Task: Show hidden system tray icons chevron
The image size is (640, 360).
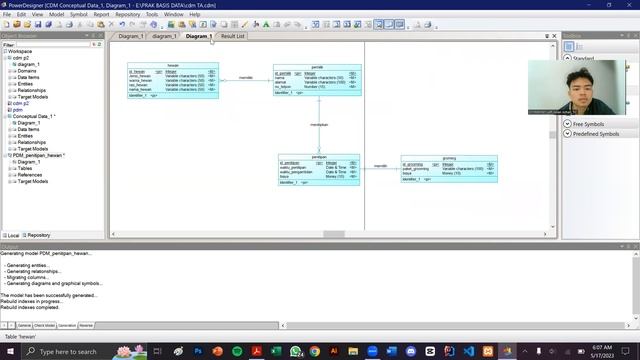Action: 525,351
